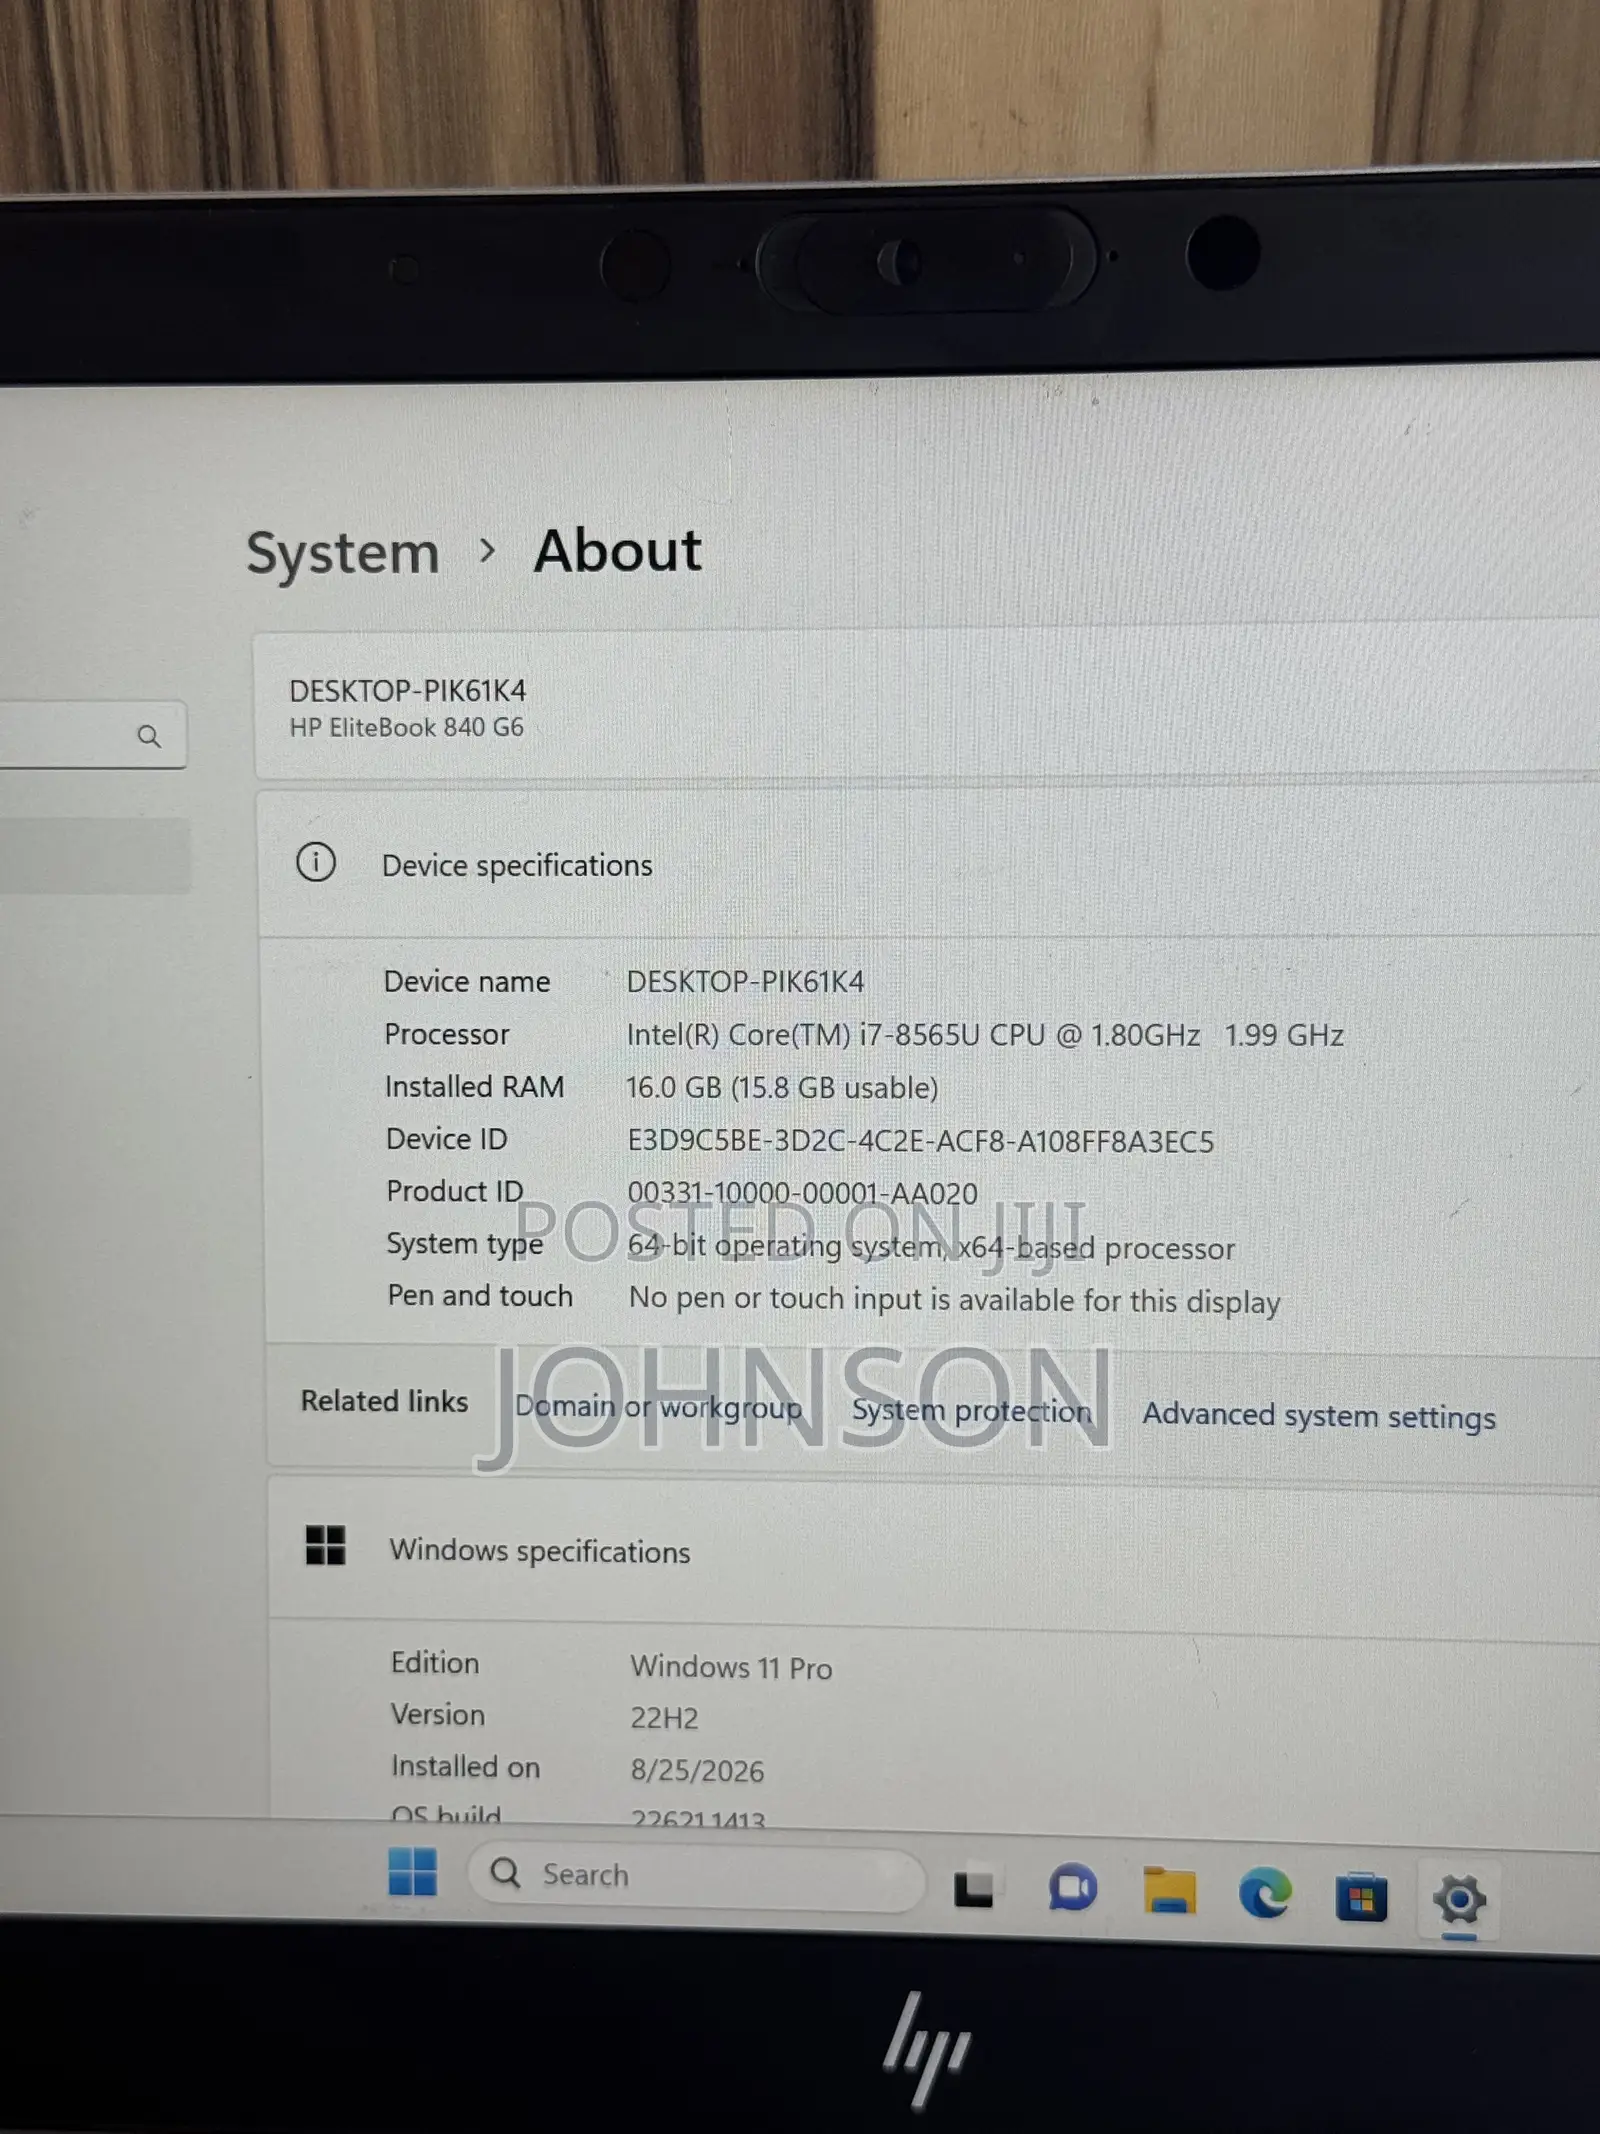
Task: Click the About page heading
Action: [x=618, y=551]
